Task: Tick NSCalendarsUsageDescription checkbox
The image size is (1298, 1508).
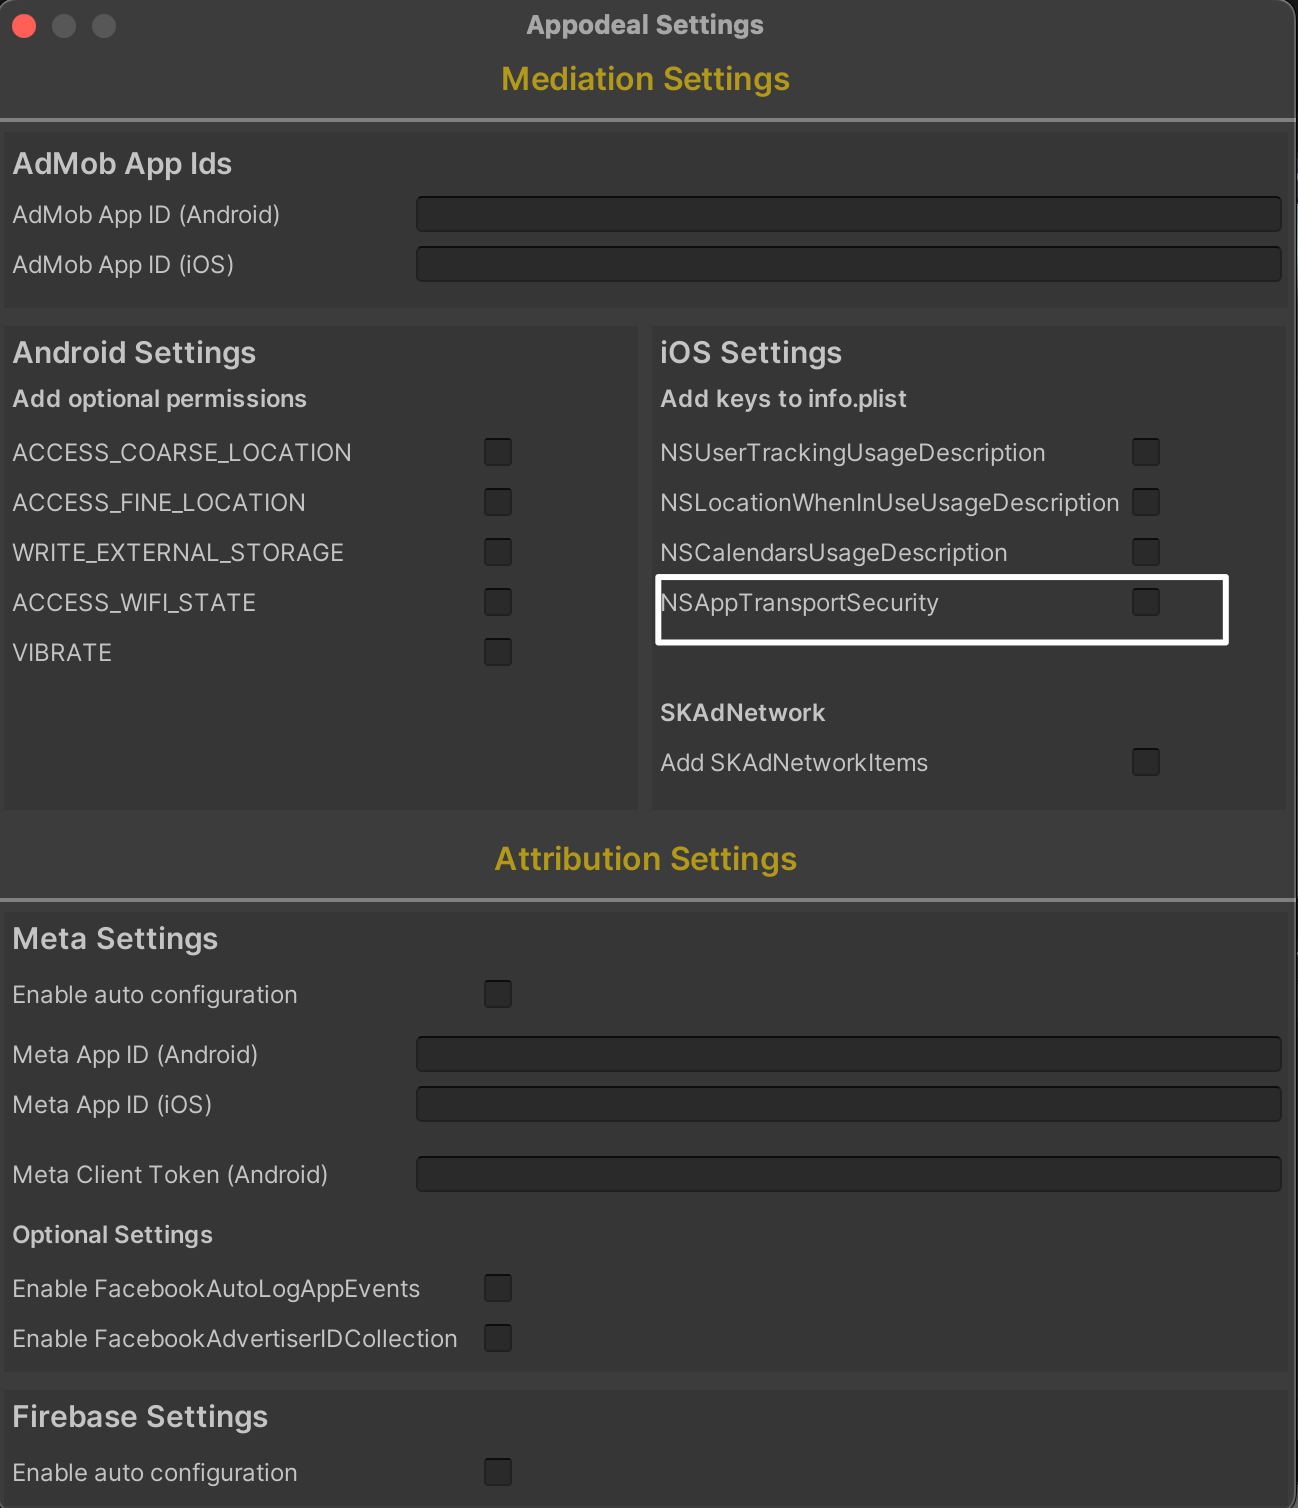Action: coord(1145,552)
